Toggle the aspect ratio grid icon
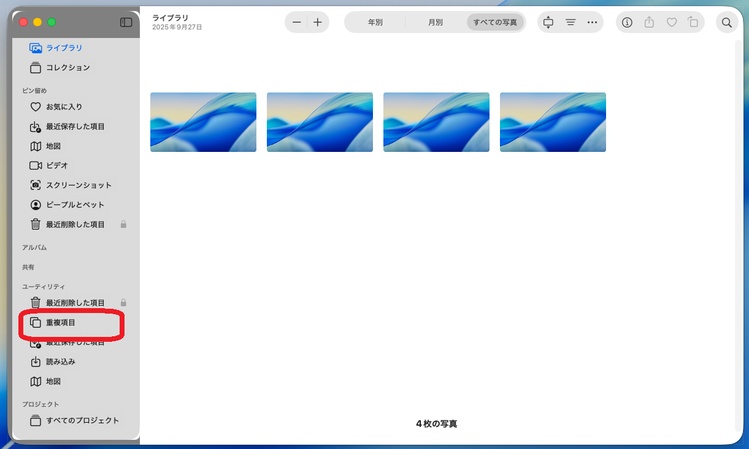749x449 pixels. point(548,22)
